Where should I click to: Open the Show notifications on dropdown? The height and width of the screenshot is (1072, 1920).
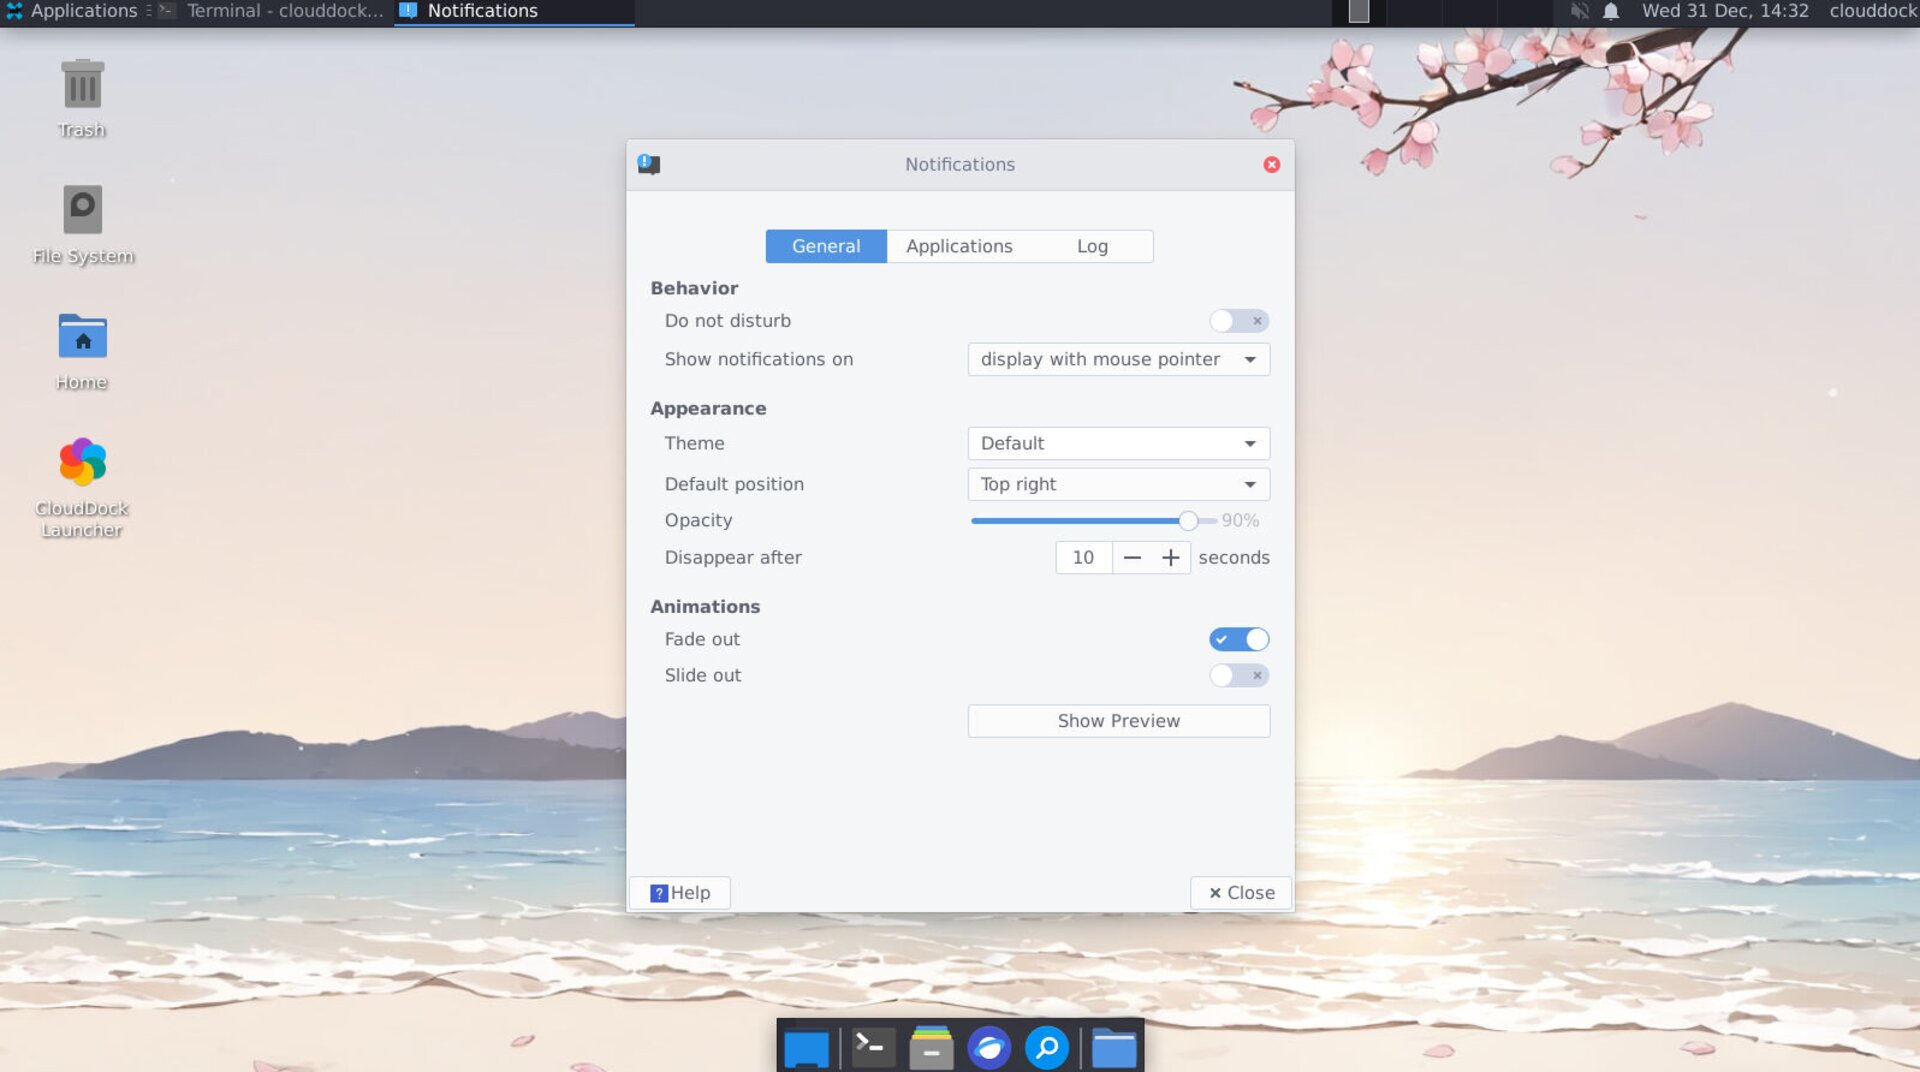pyautogui.click(x=1118, y=360)
